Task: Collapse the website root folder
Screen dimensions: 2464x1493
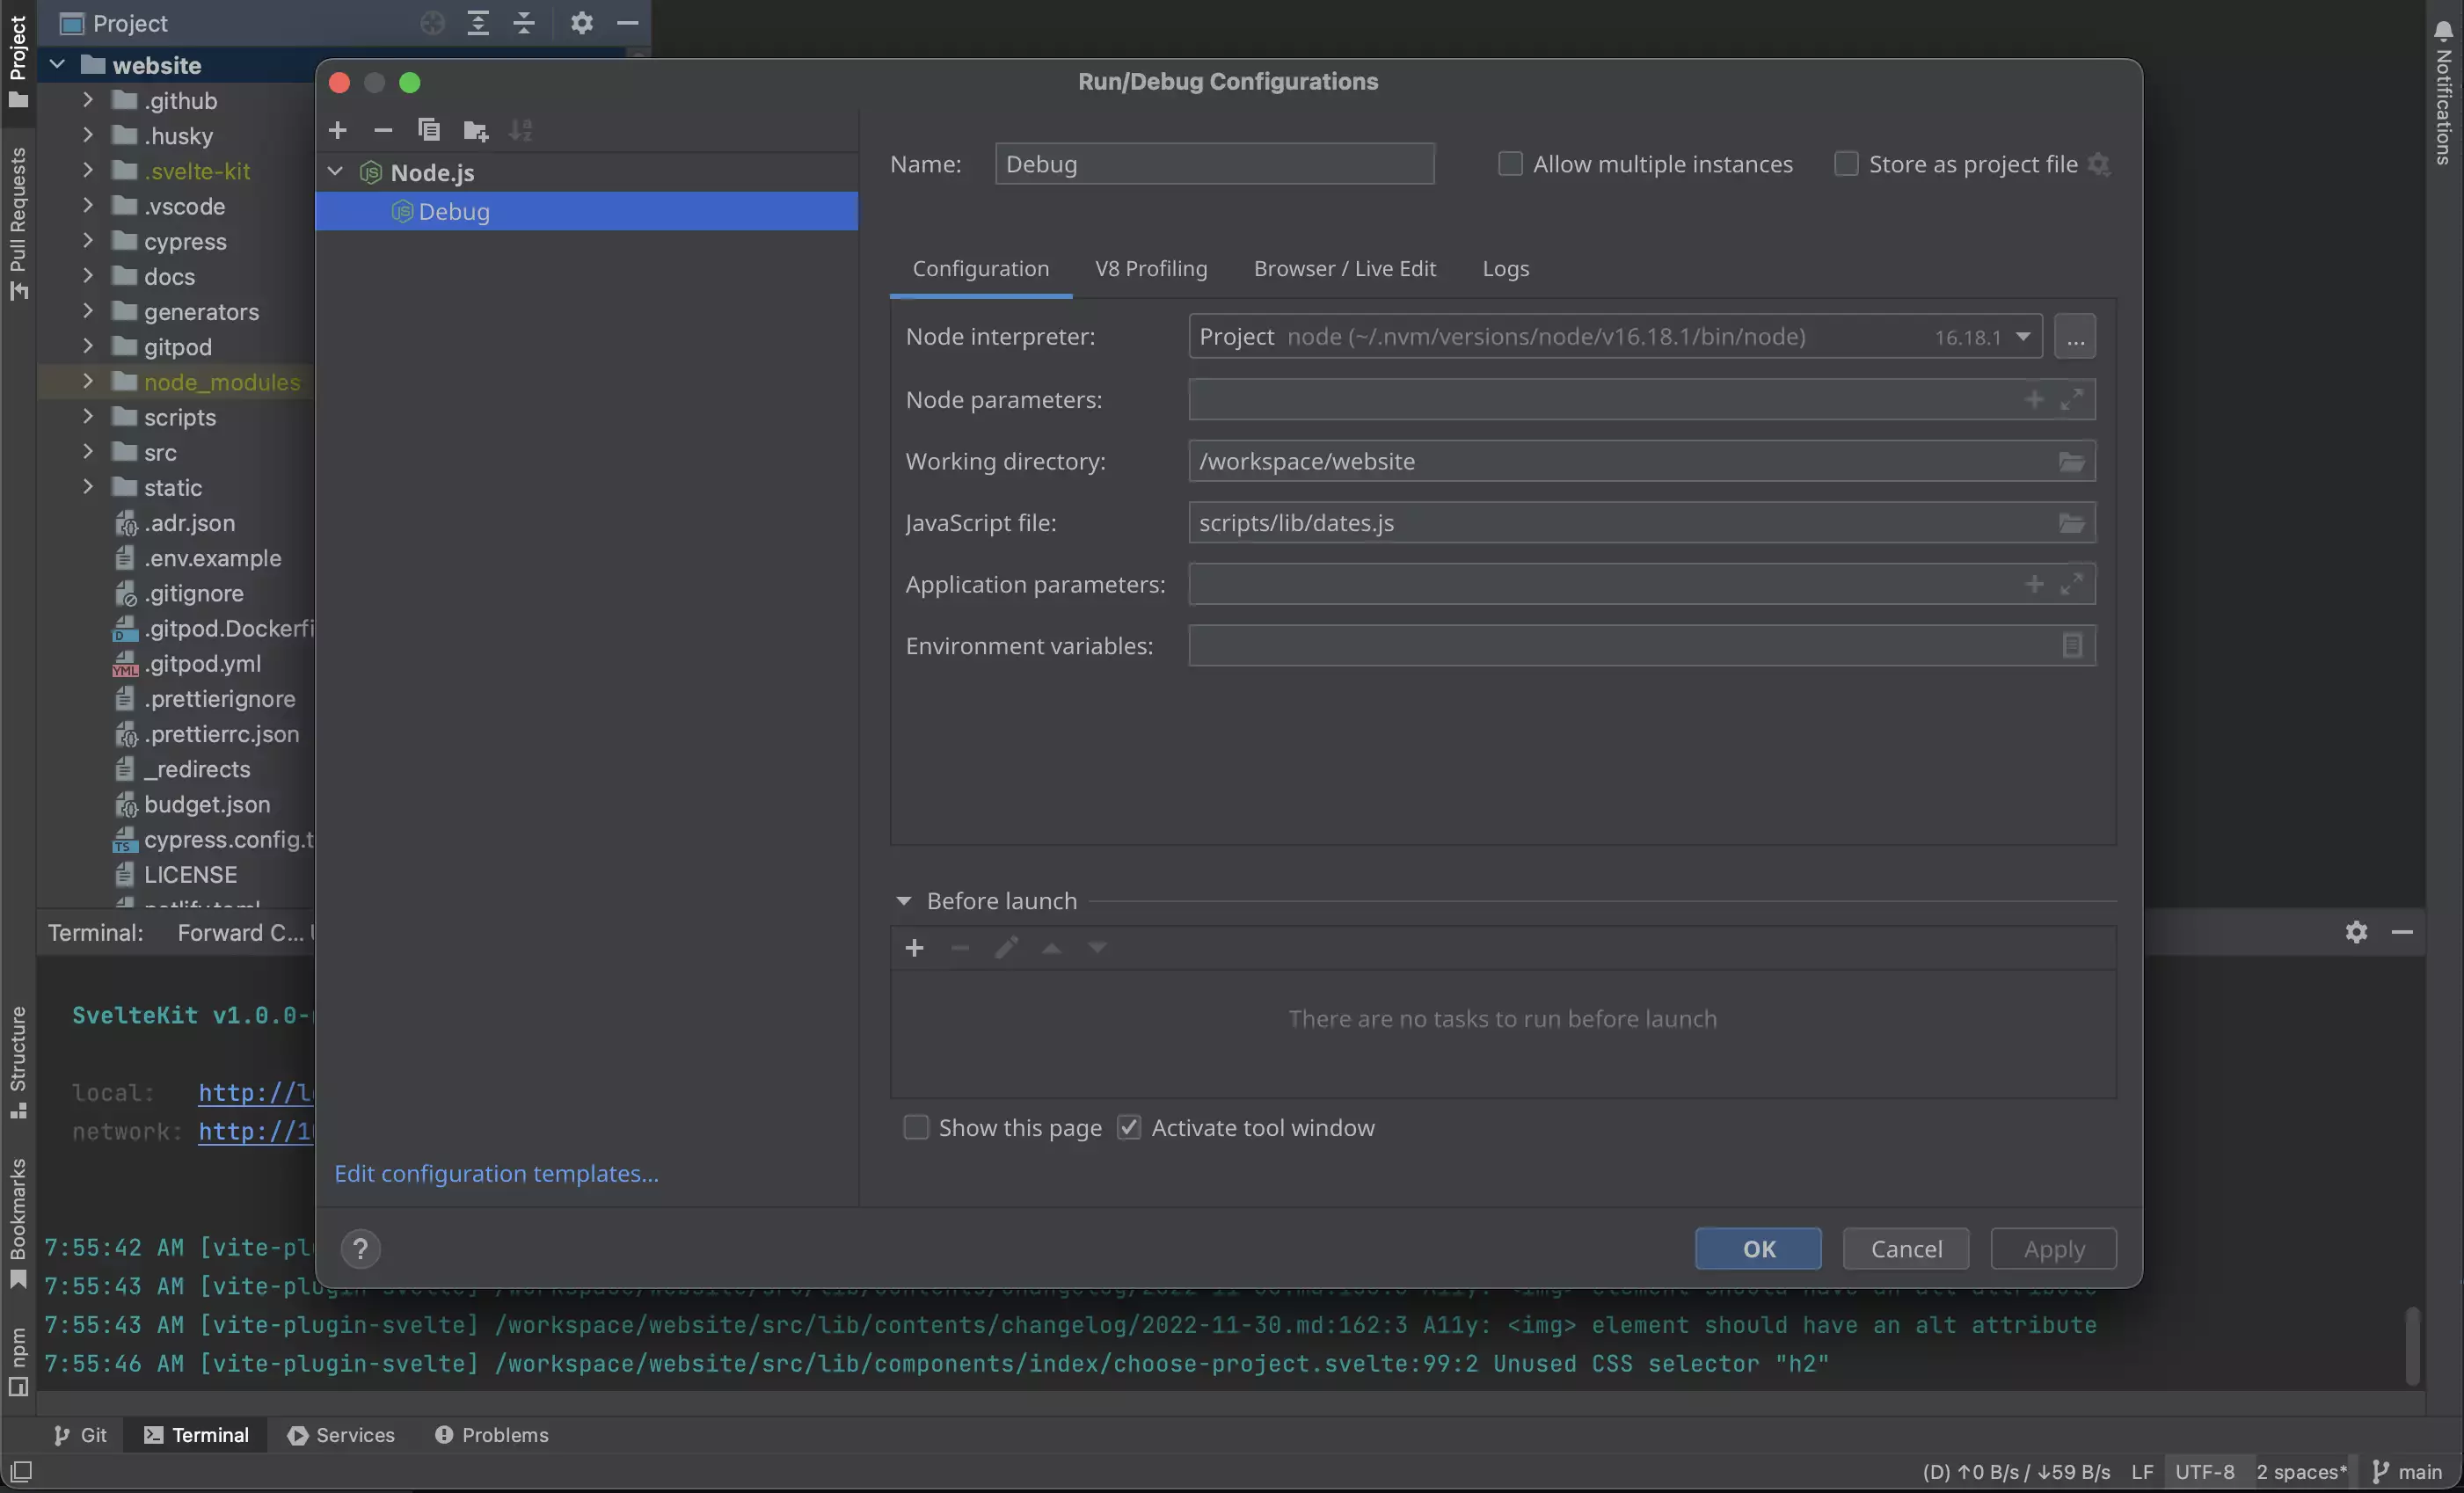Action: [57, 65]
